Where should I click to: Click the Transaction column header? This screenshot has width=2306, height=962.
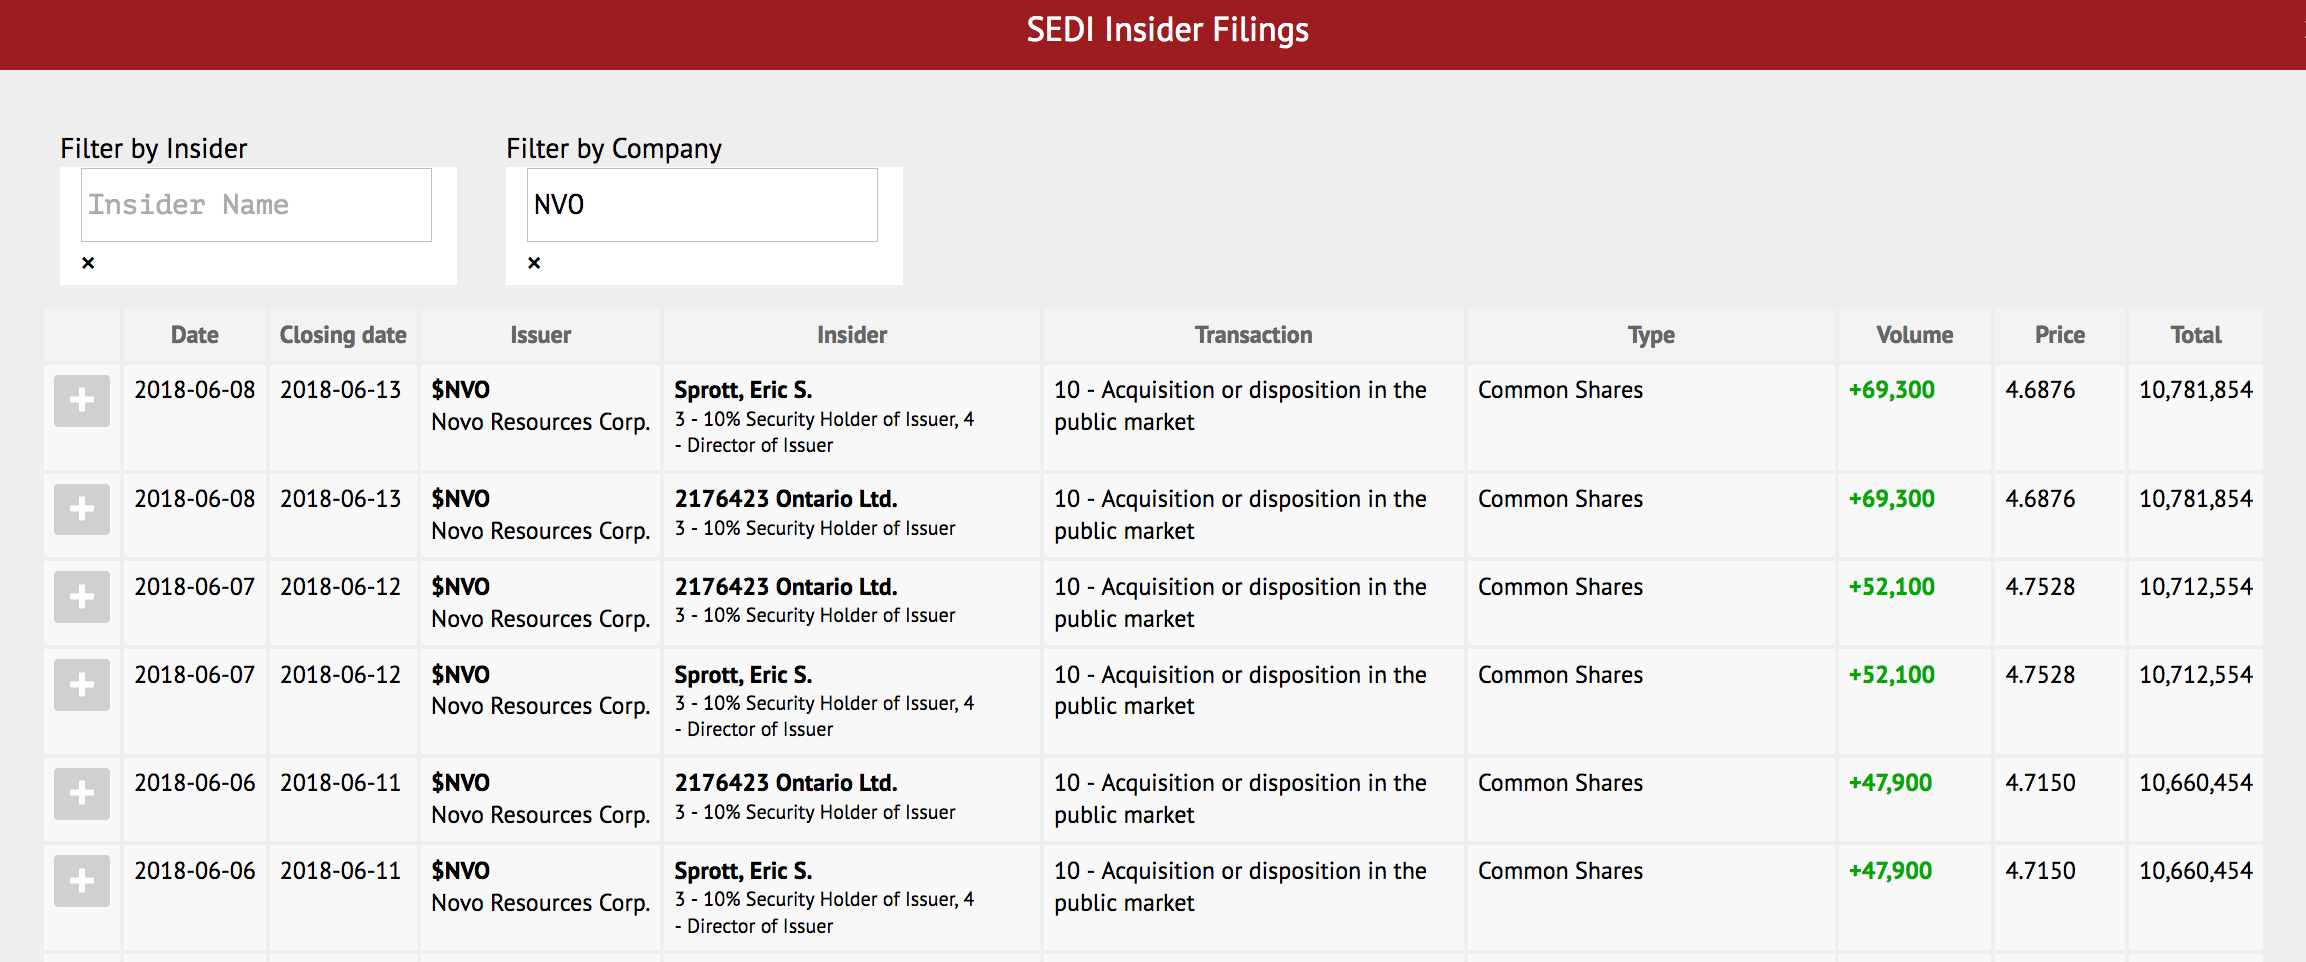tap(1253, 335)
